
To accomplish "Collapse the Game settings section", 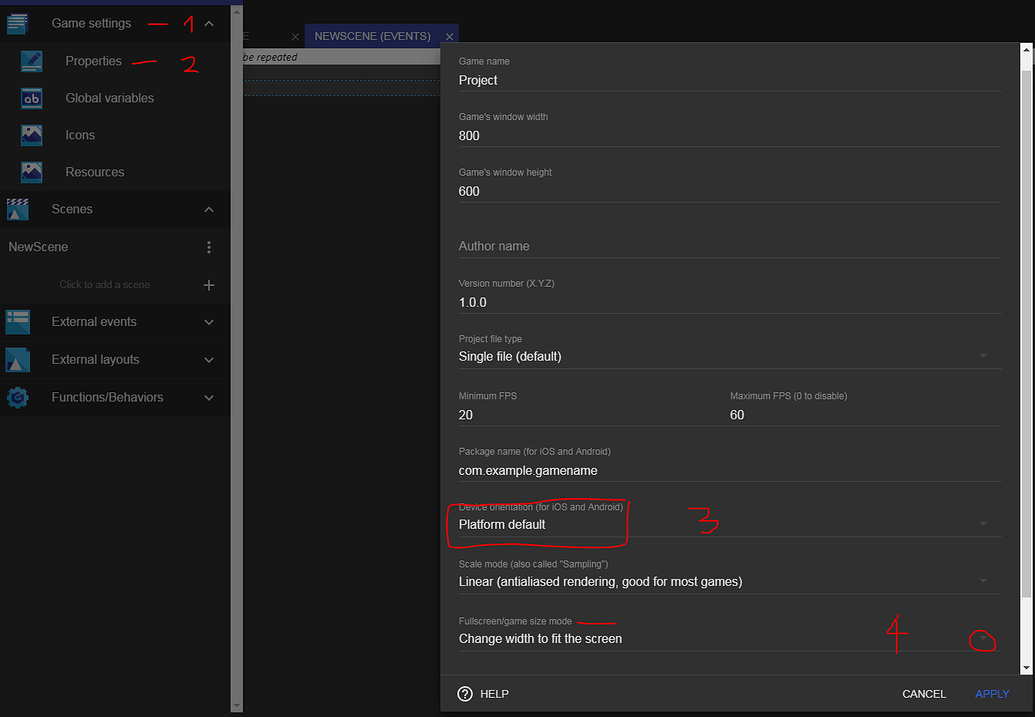I will point(209,22).
